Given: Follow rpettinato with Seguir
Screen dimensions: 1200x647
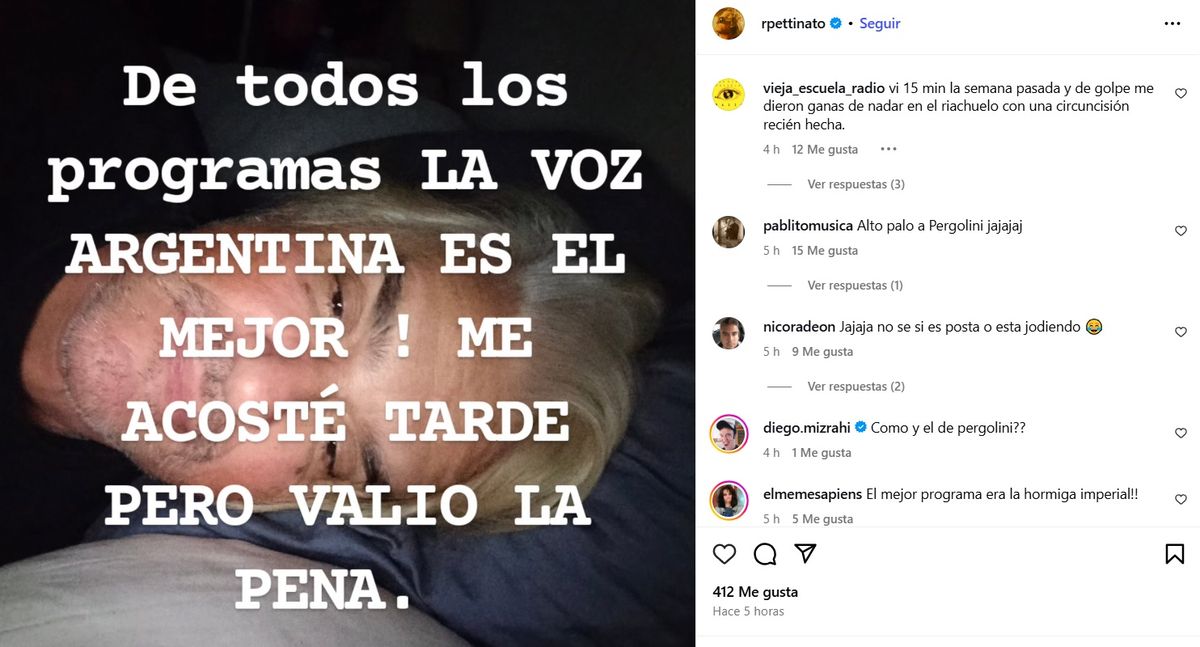Looking at the screenshot, I should (x=880, y=23).
